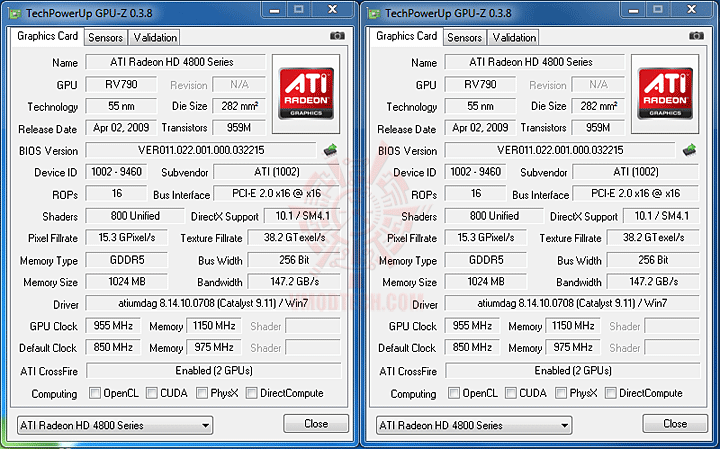
Task: Switch to Validation tab in right window
Action: tap(514, 38)
